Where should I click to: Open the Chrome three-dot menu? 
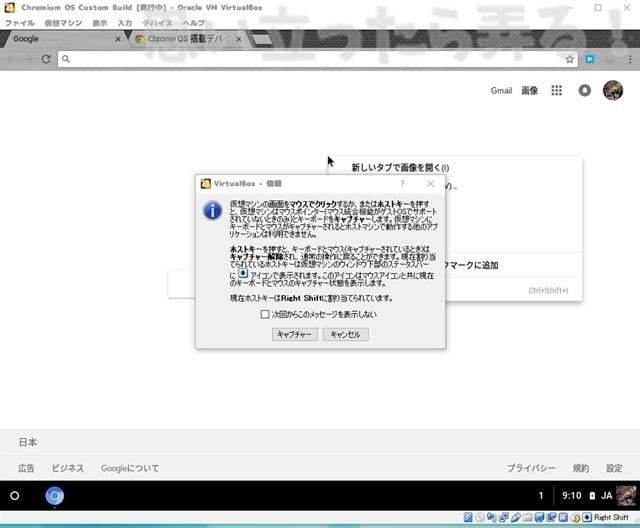[x=630, y=59]
